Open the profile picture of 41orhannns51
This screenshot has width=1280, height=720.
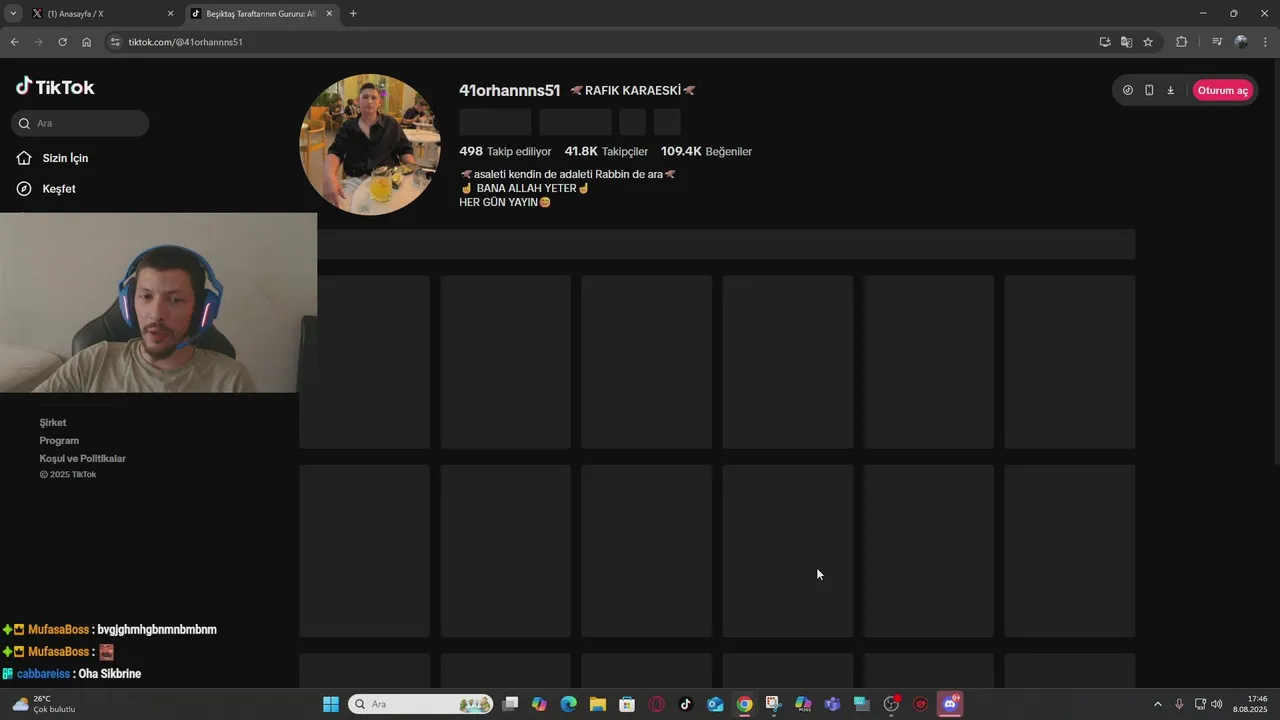coord(370,144)
